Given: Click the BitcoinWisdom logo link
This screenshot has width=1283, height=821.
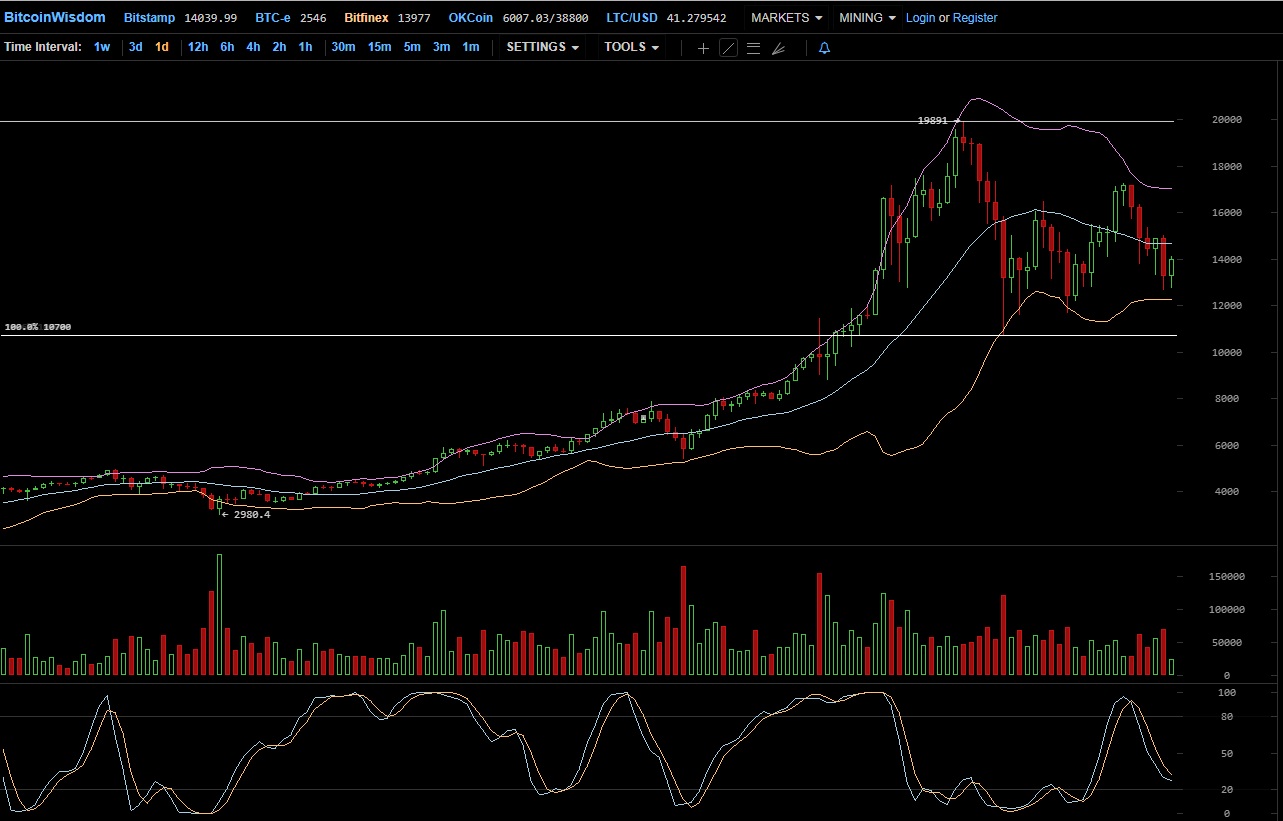Looking at the screenshot, I should (x=54, y=18).
